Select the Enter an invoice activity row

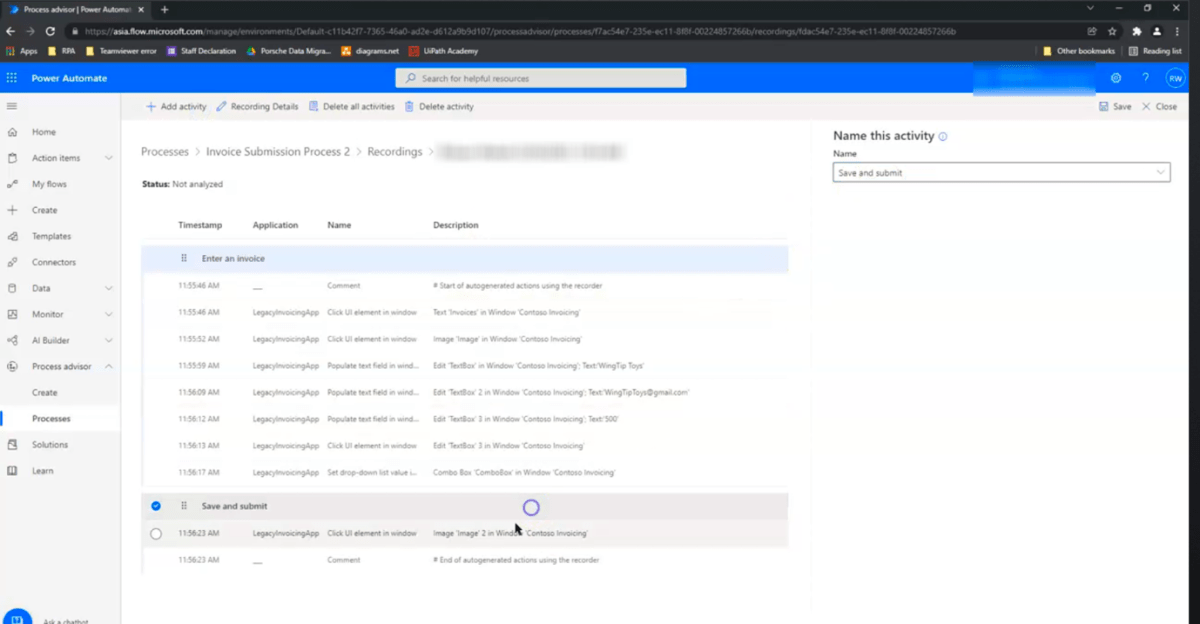pyautogui.click(x=465, y=258)
